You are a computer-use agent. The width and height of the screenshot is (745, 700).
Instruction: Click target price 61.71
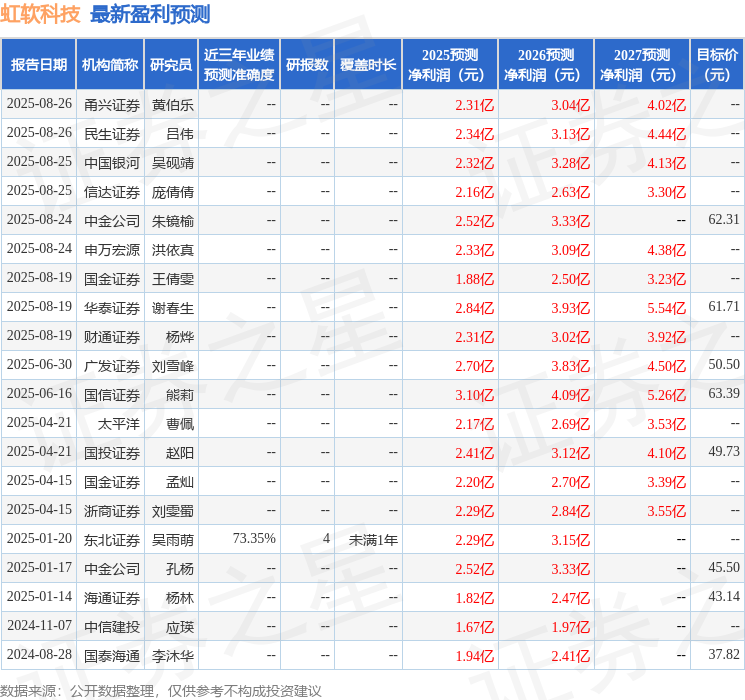pos(724,306)
